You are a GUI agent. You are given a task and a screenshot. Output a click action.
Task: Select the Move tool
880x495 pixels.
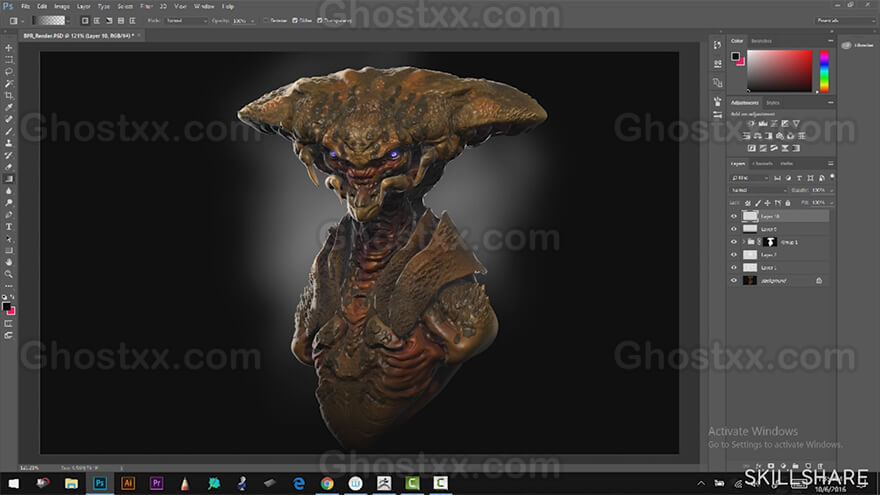point(8,48)
